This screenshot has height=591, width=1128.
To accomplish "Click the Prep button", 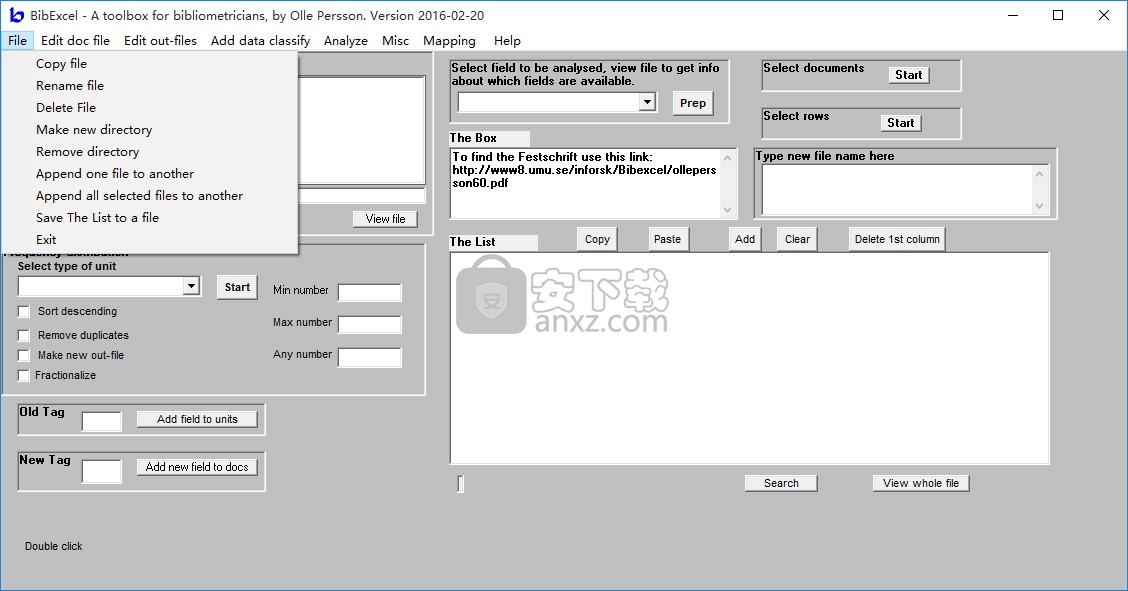I will point(693,104).
